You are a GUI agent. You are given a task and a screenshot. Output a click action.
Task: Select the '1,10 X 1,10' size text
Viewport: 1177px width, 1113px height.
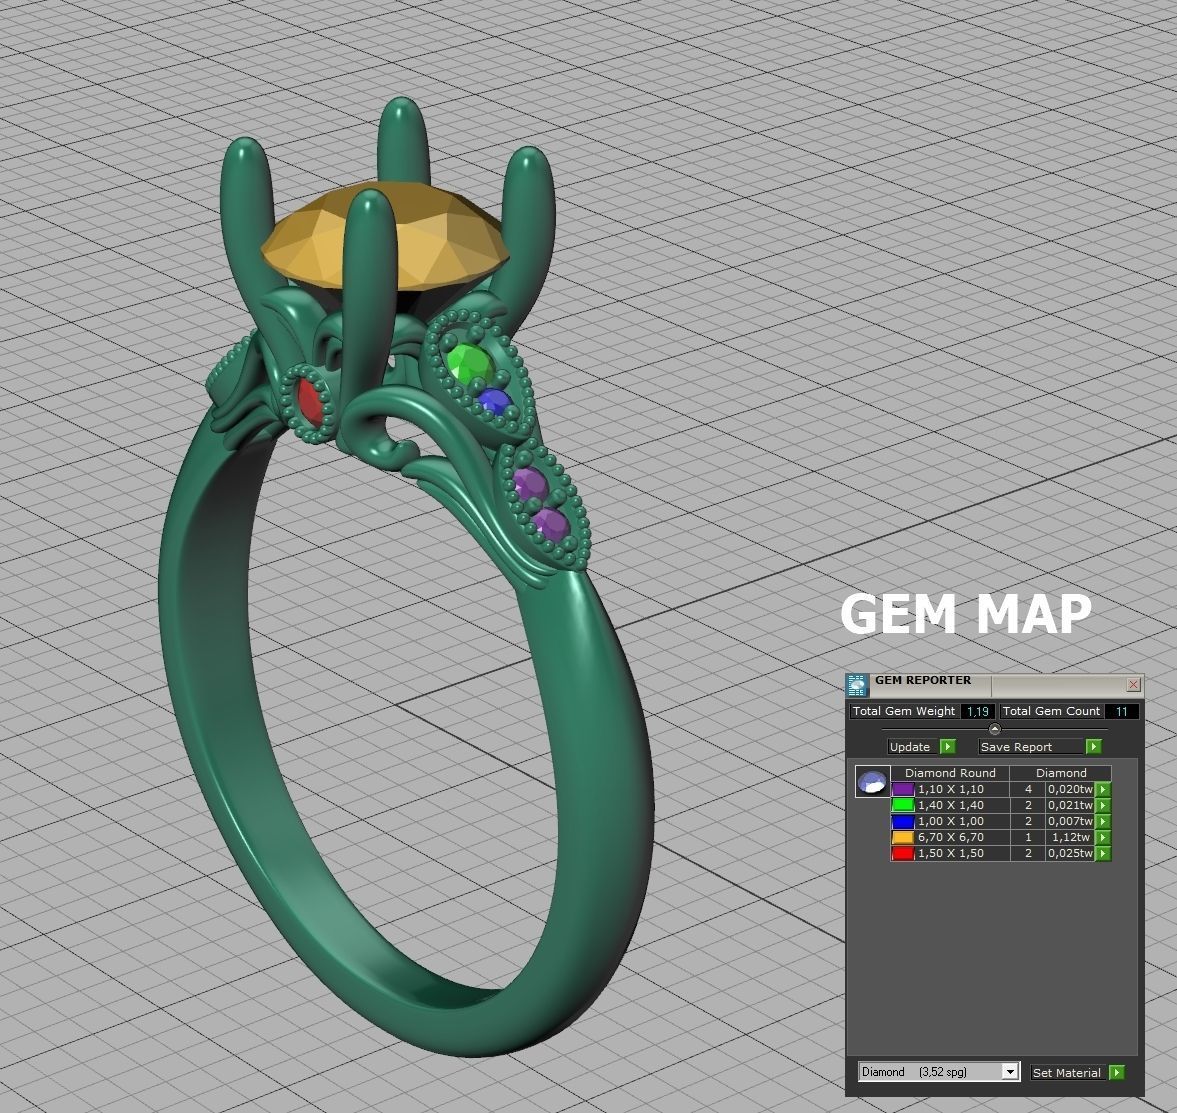click(950, 790)
